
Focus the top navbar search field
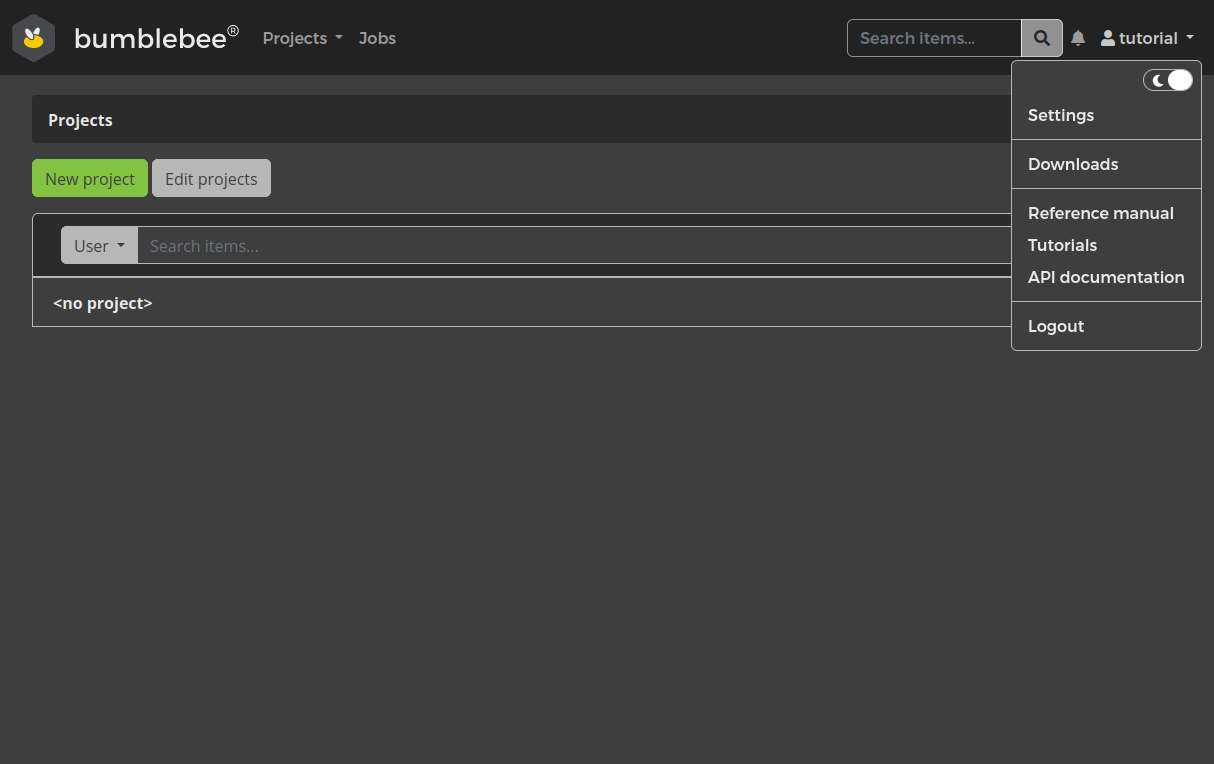[x=934, y=38]
